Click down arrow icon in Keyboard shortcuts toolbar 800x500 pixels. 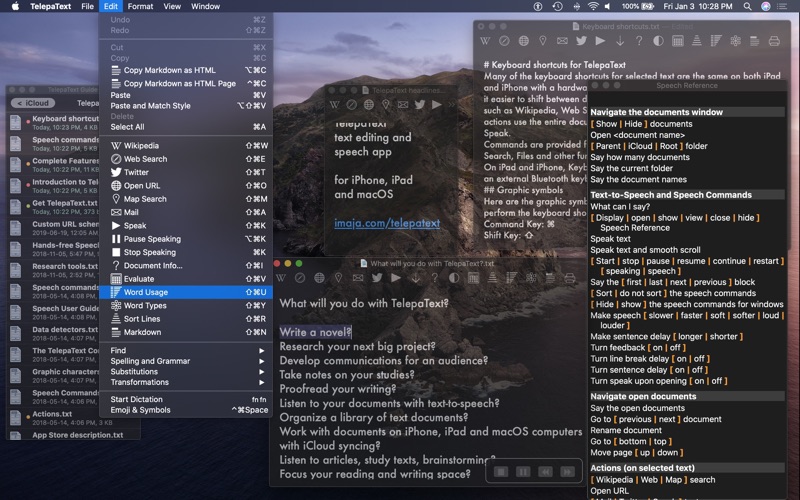tap(620, 41)
